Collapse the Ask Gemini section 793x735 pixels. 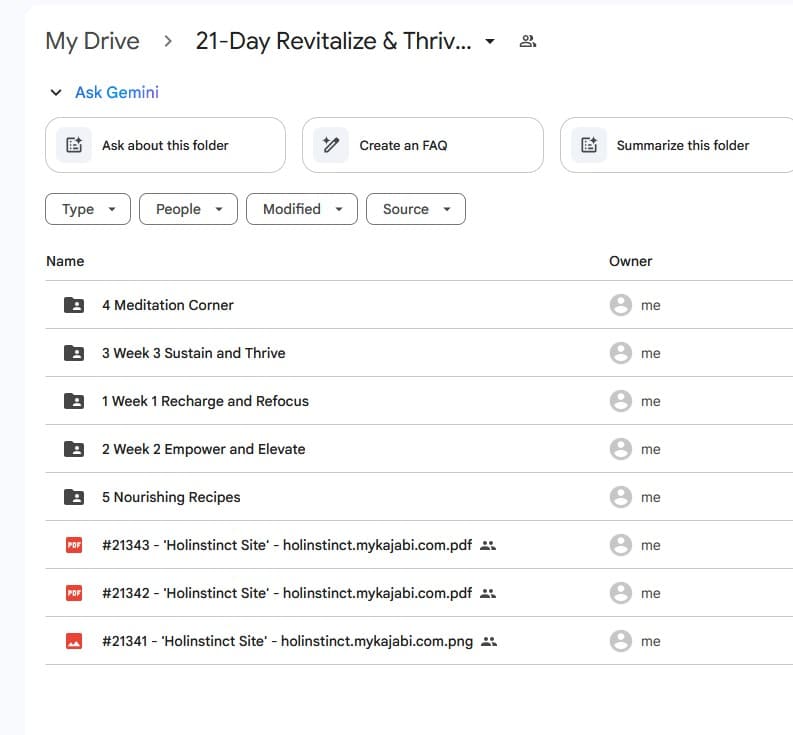[x=56, y=93]
